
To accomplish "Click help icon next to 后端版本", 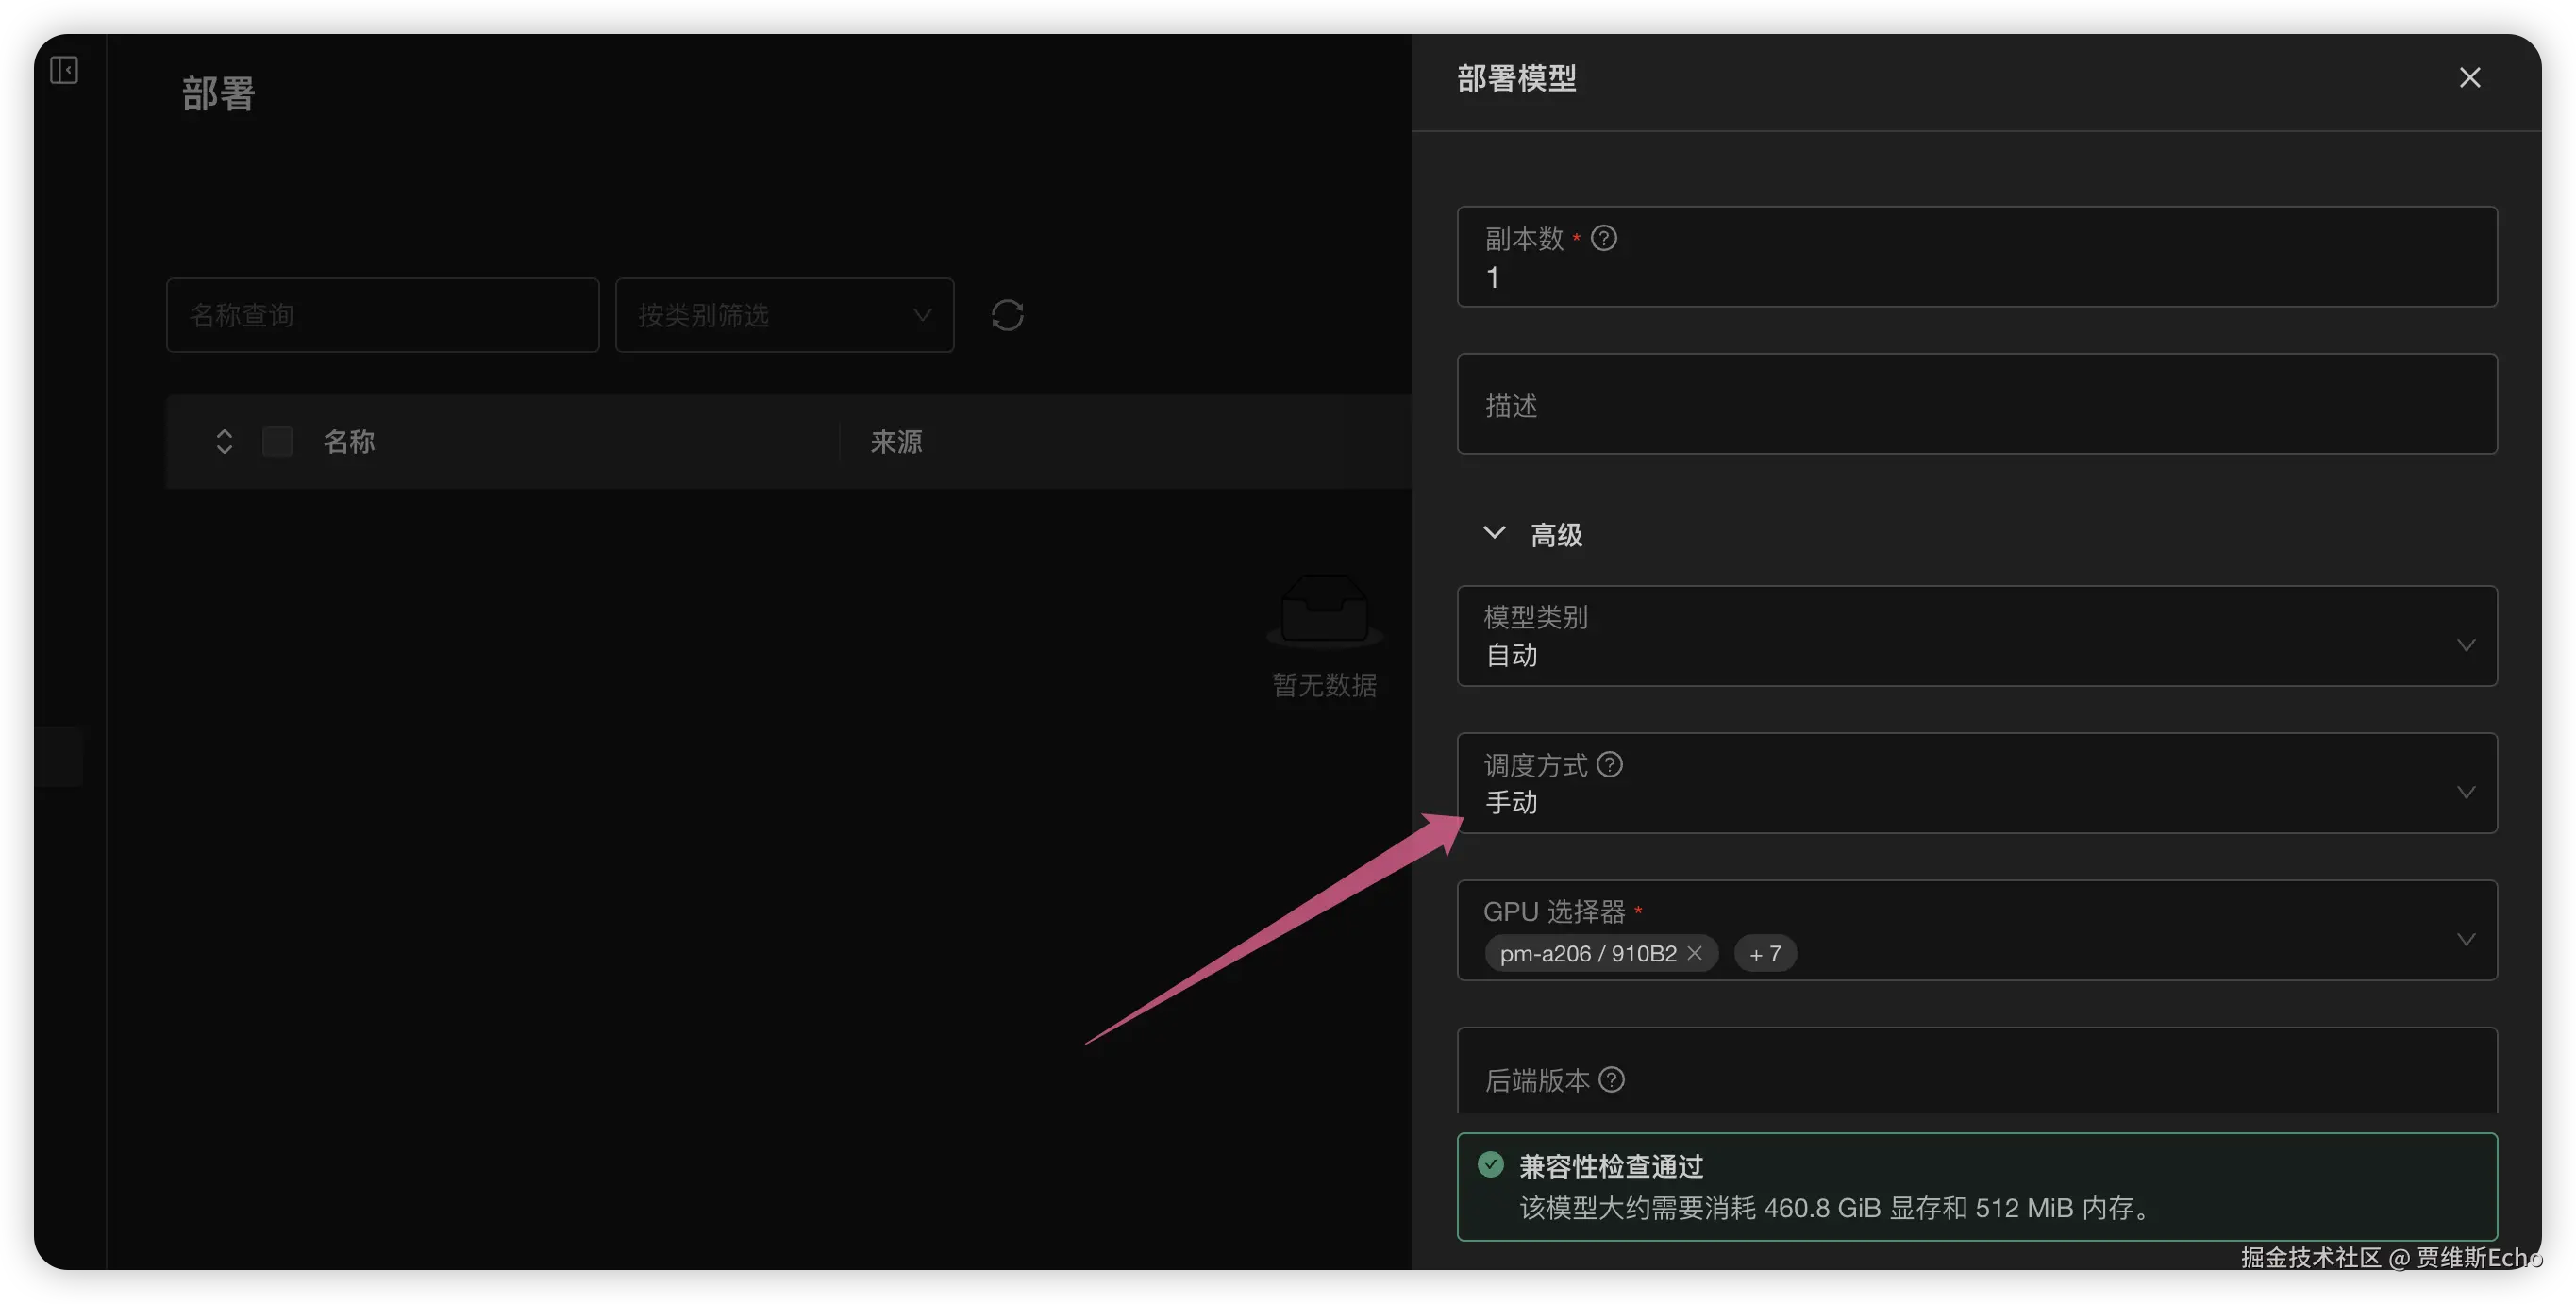I will pos(1611,1079).
